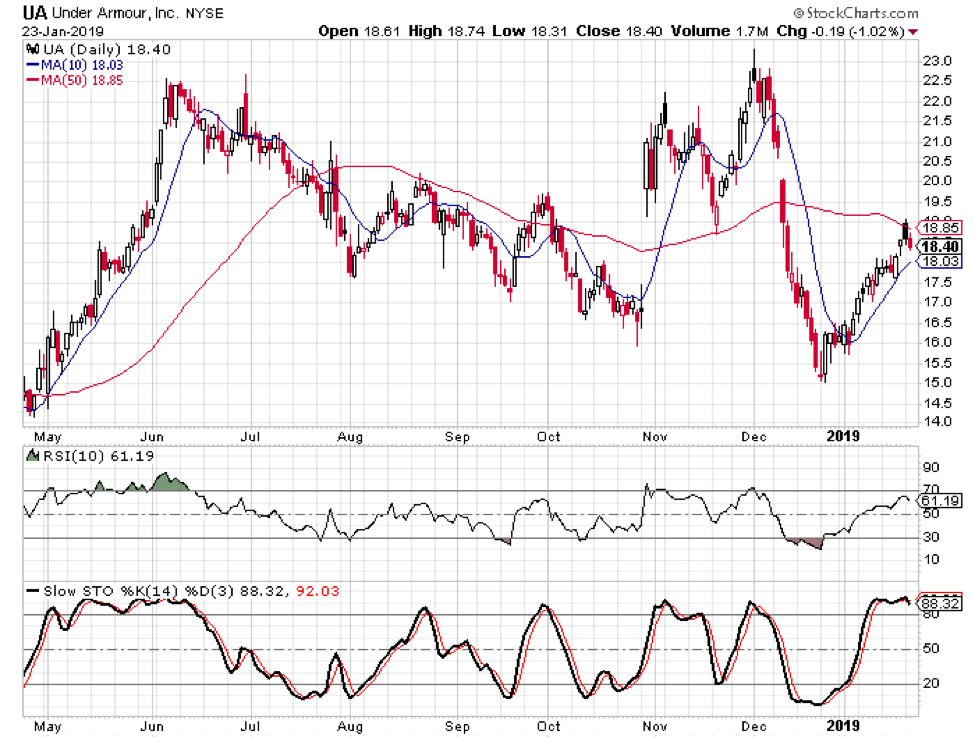974x737 pixels.
Task: Click the 17.5 price axis label
Action: tap(937, 282)
